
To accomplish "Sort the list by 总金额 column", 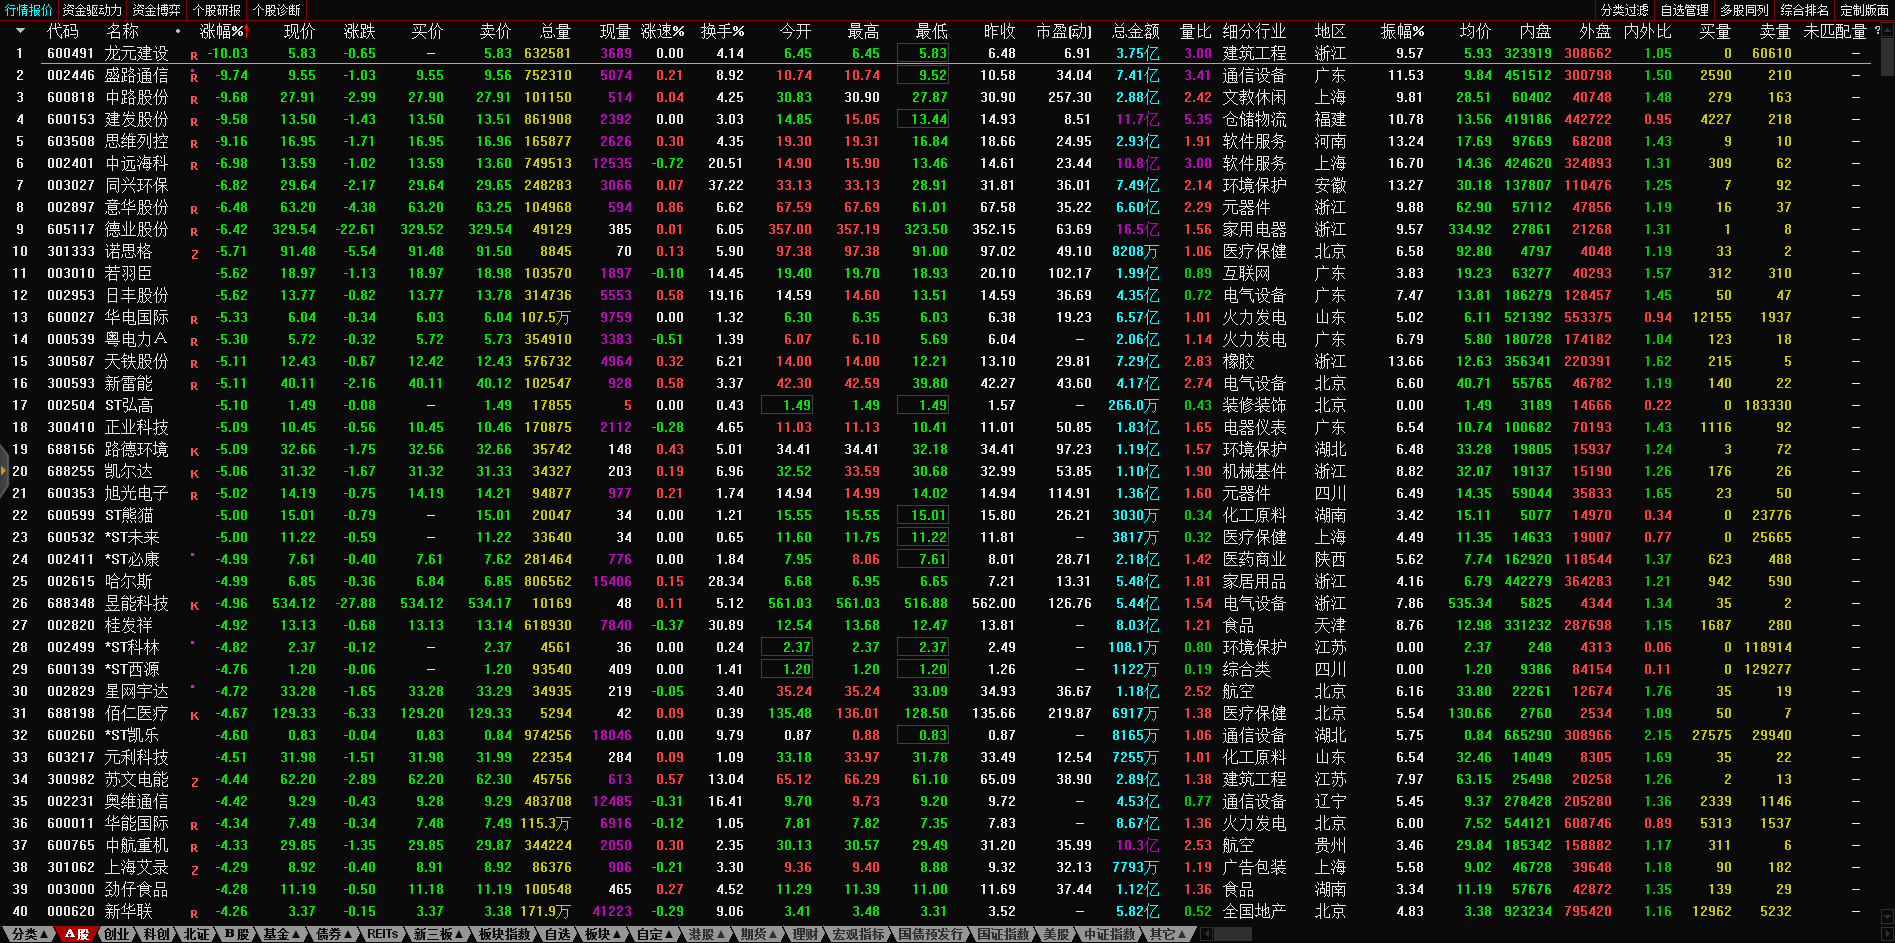I will pyautogui.click(x=1135, y=31).
